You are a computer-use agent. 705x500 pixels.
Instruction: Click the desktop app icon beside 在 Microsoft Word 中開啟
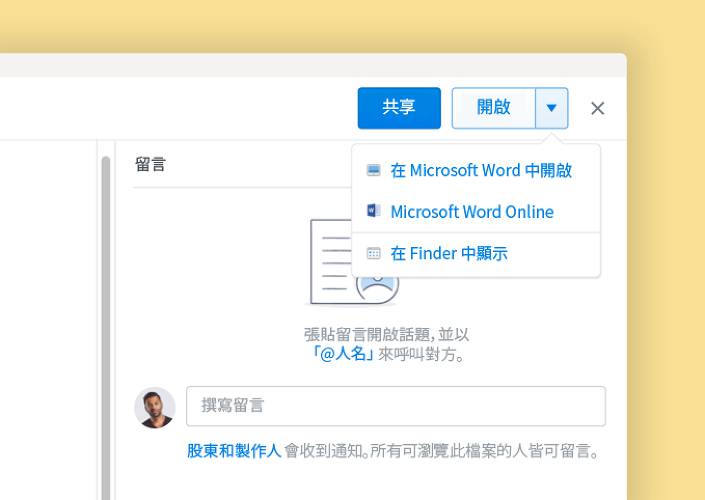point(374,170)
